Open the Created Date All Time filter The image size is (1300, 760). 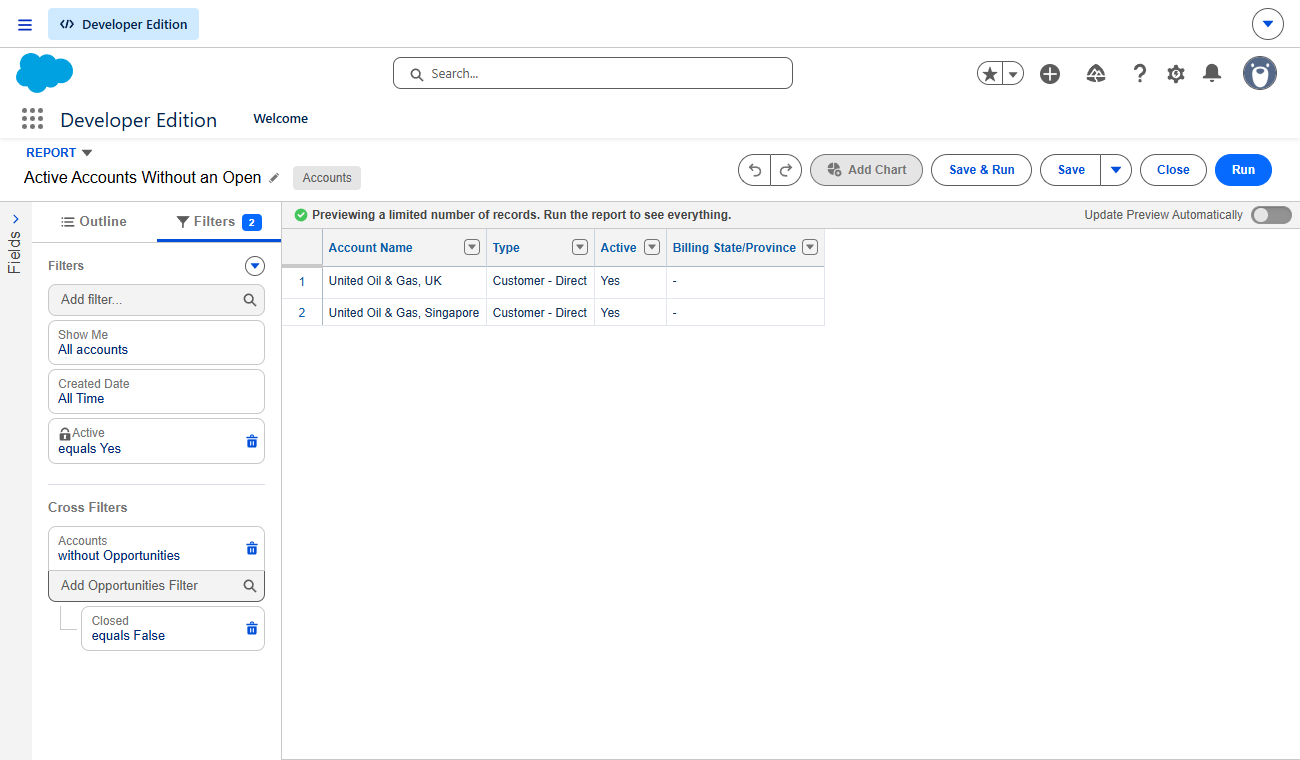pos(156,391)
